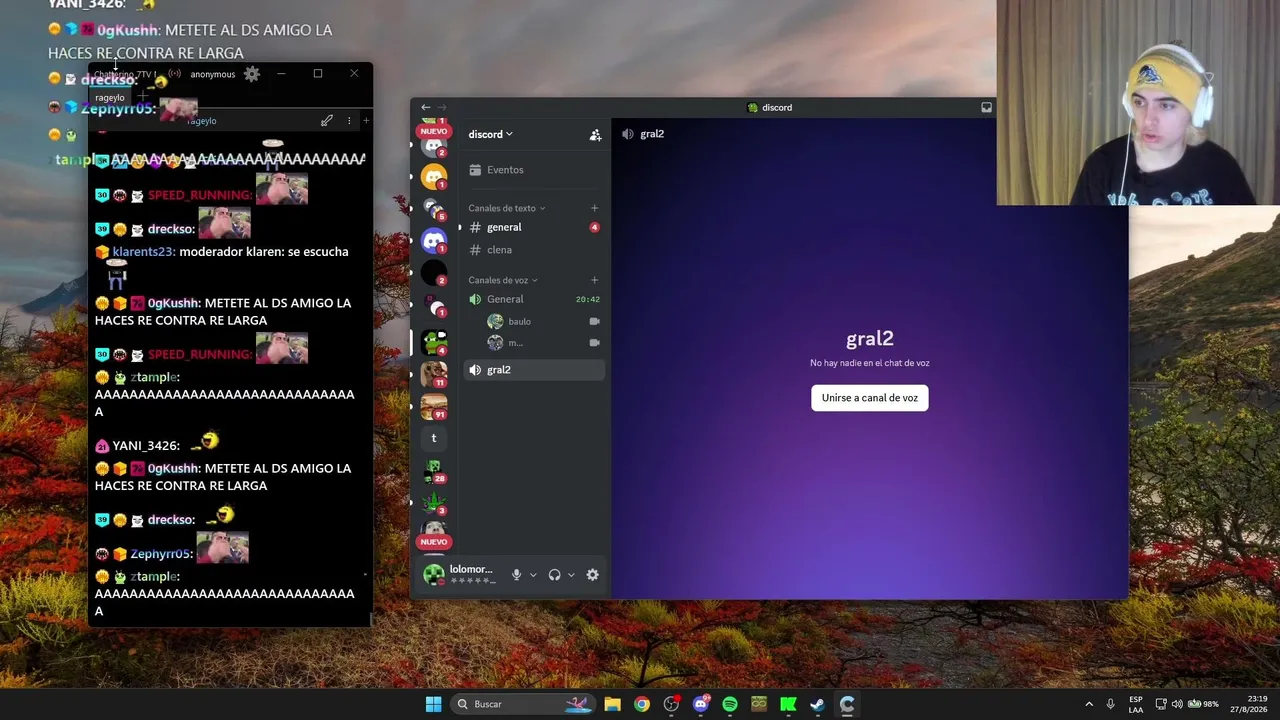Image resolution: width=1280 pixels, height=720 pixels.
Task: Click username klarents23 in Chatterino chat
Action: pyautogui.click(x=144, y=252)
